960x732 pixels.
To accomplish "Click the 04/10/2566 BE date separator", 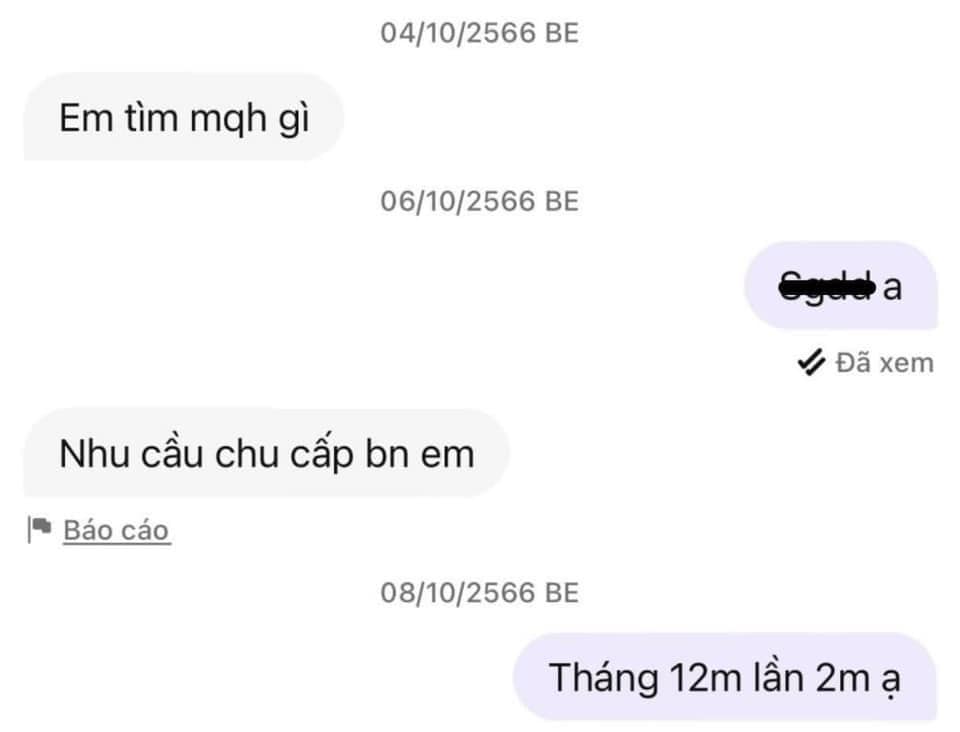I will [x=479, y=33].
